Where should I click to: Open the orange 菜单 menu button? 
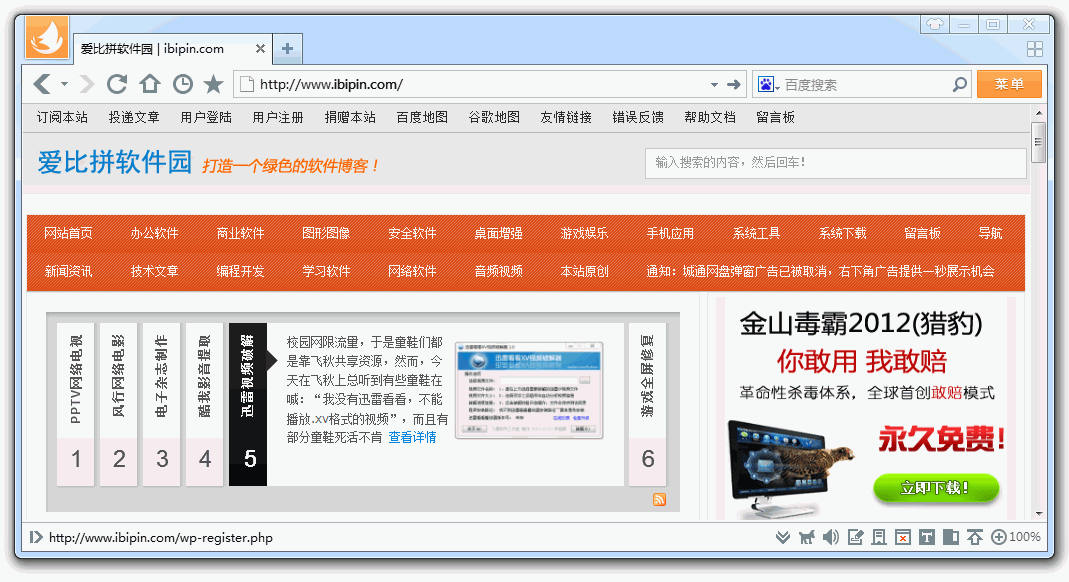click(1009, 84)
